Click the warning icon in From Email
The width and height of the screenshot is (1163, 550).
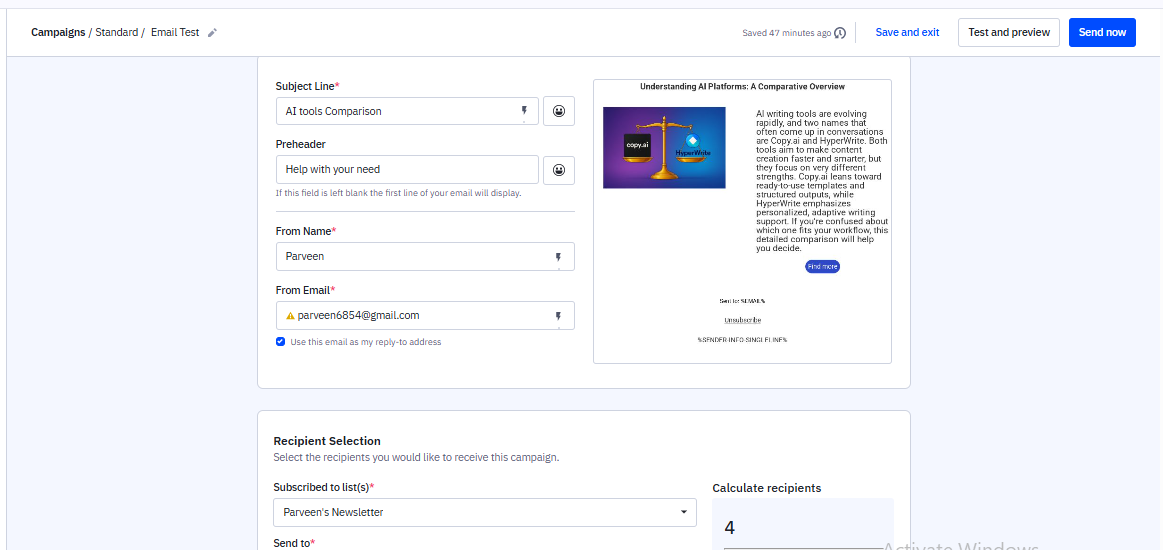pos(290,316)
